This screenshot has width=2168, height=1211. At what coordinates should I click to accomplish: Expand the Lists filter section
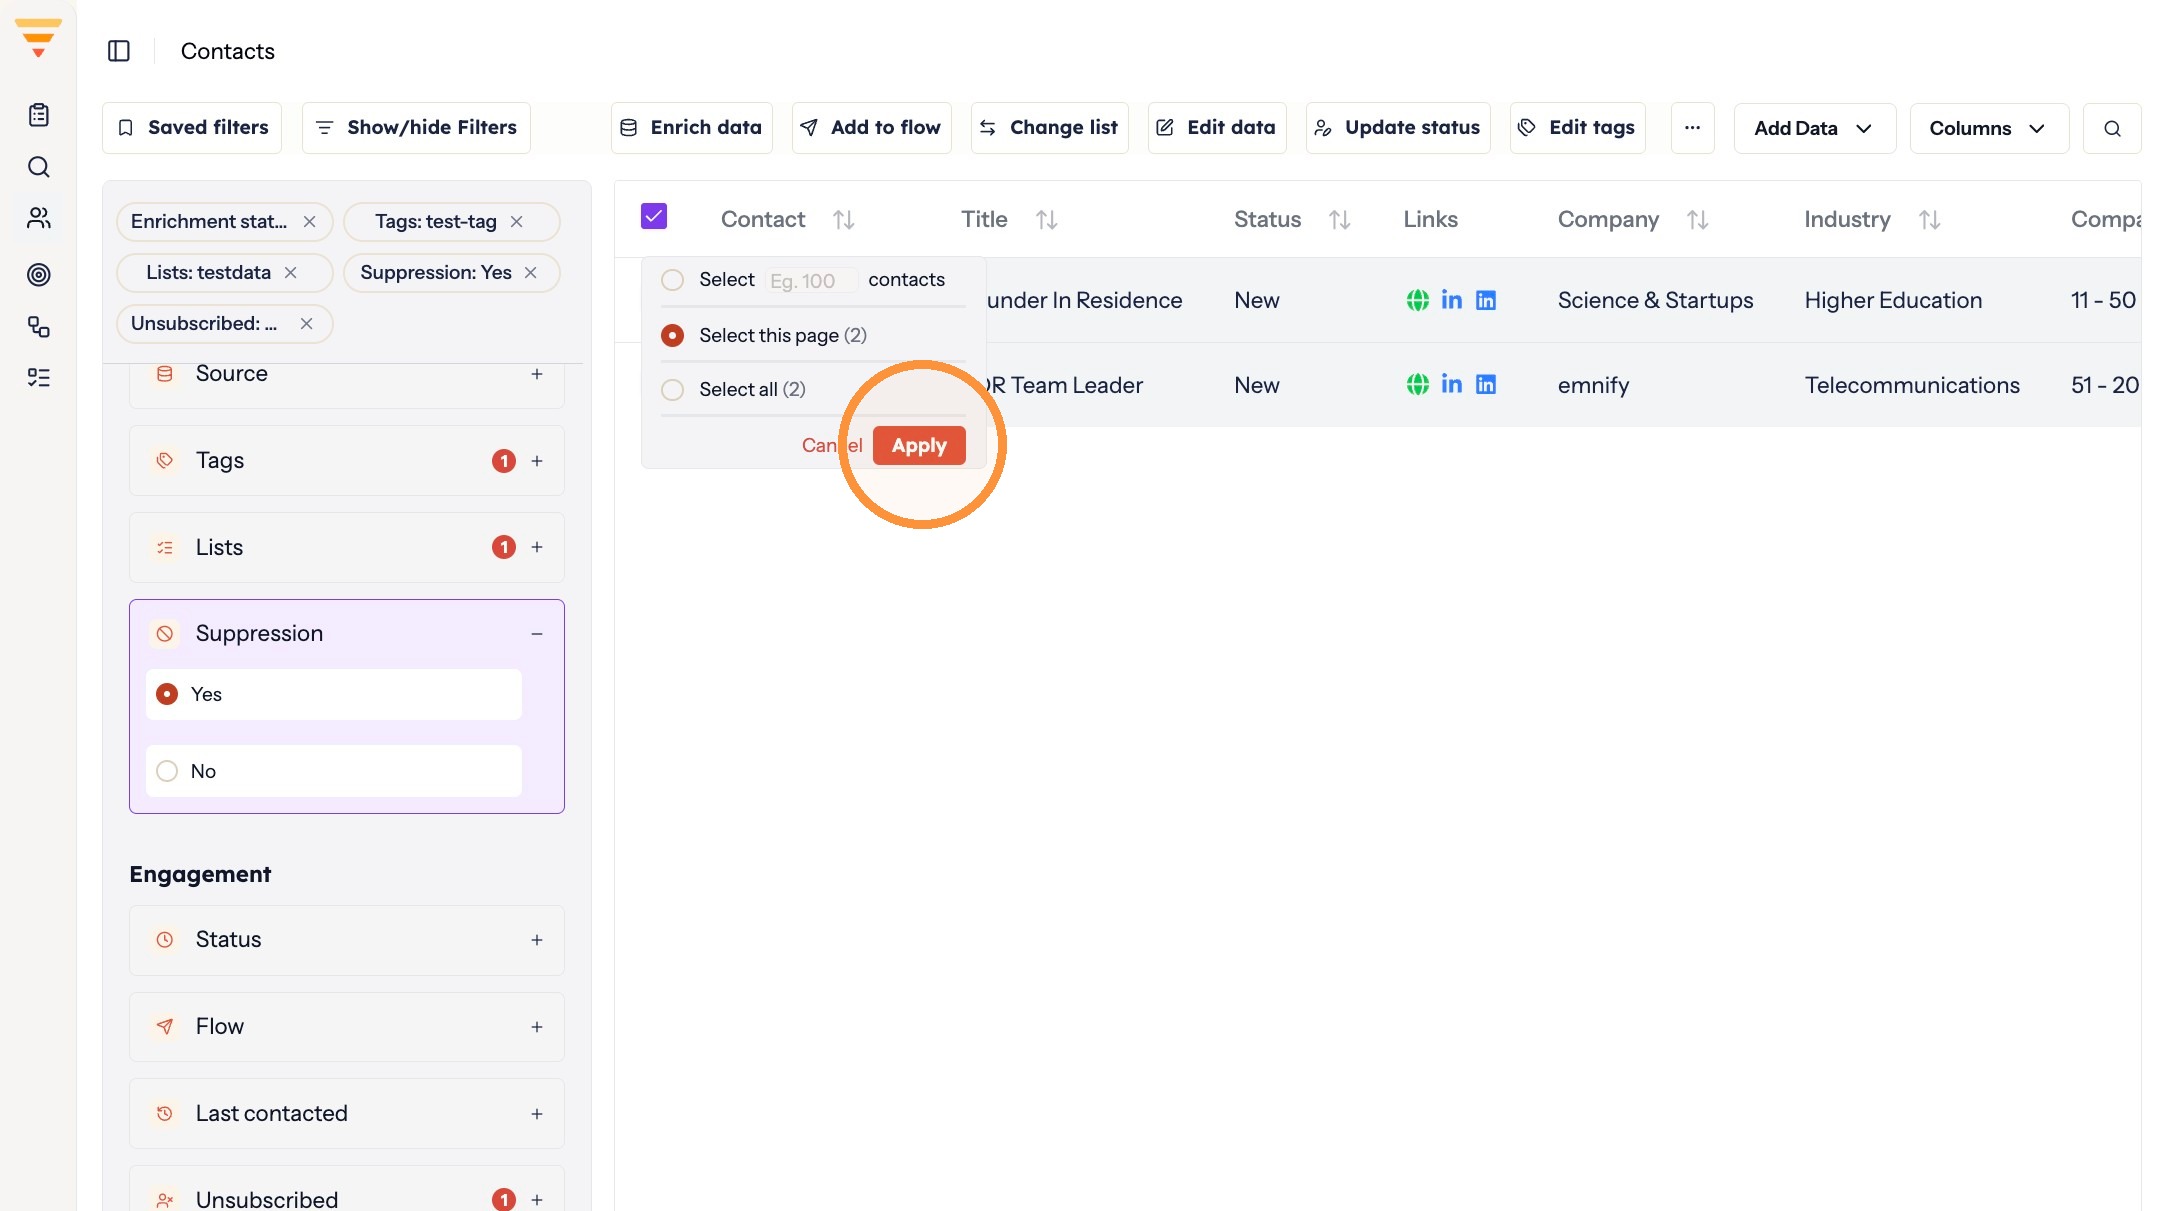tap(537, 547)
